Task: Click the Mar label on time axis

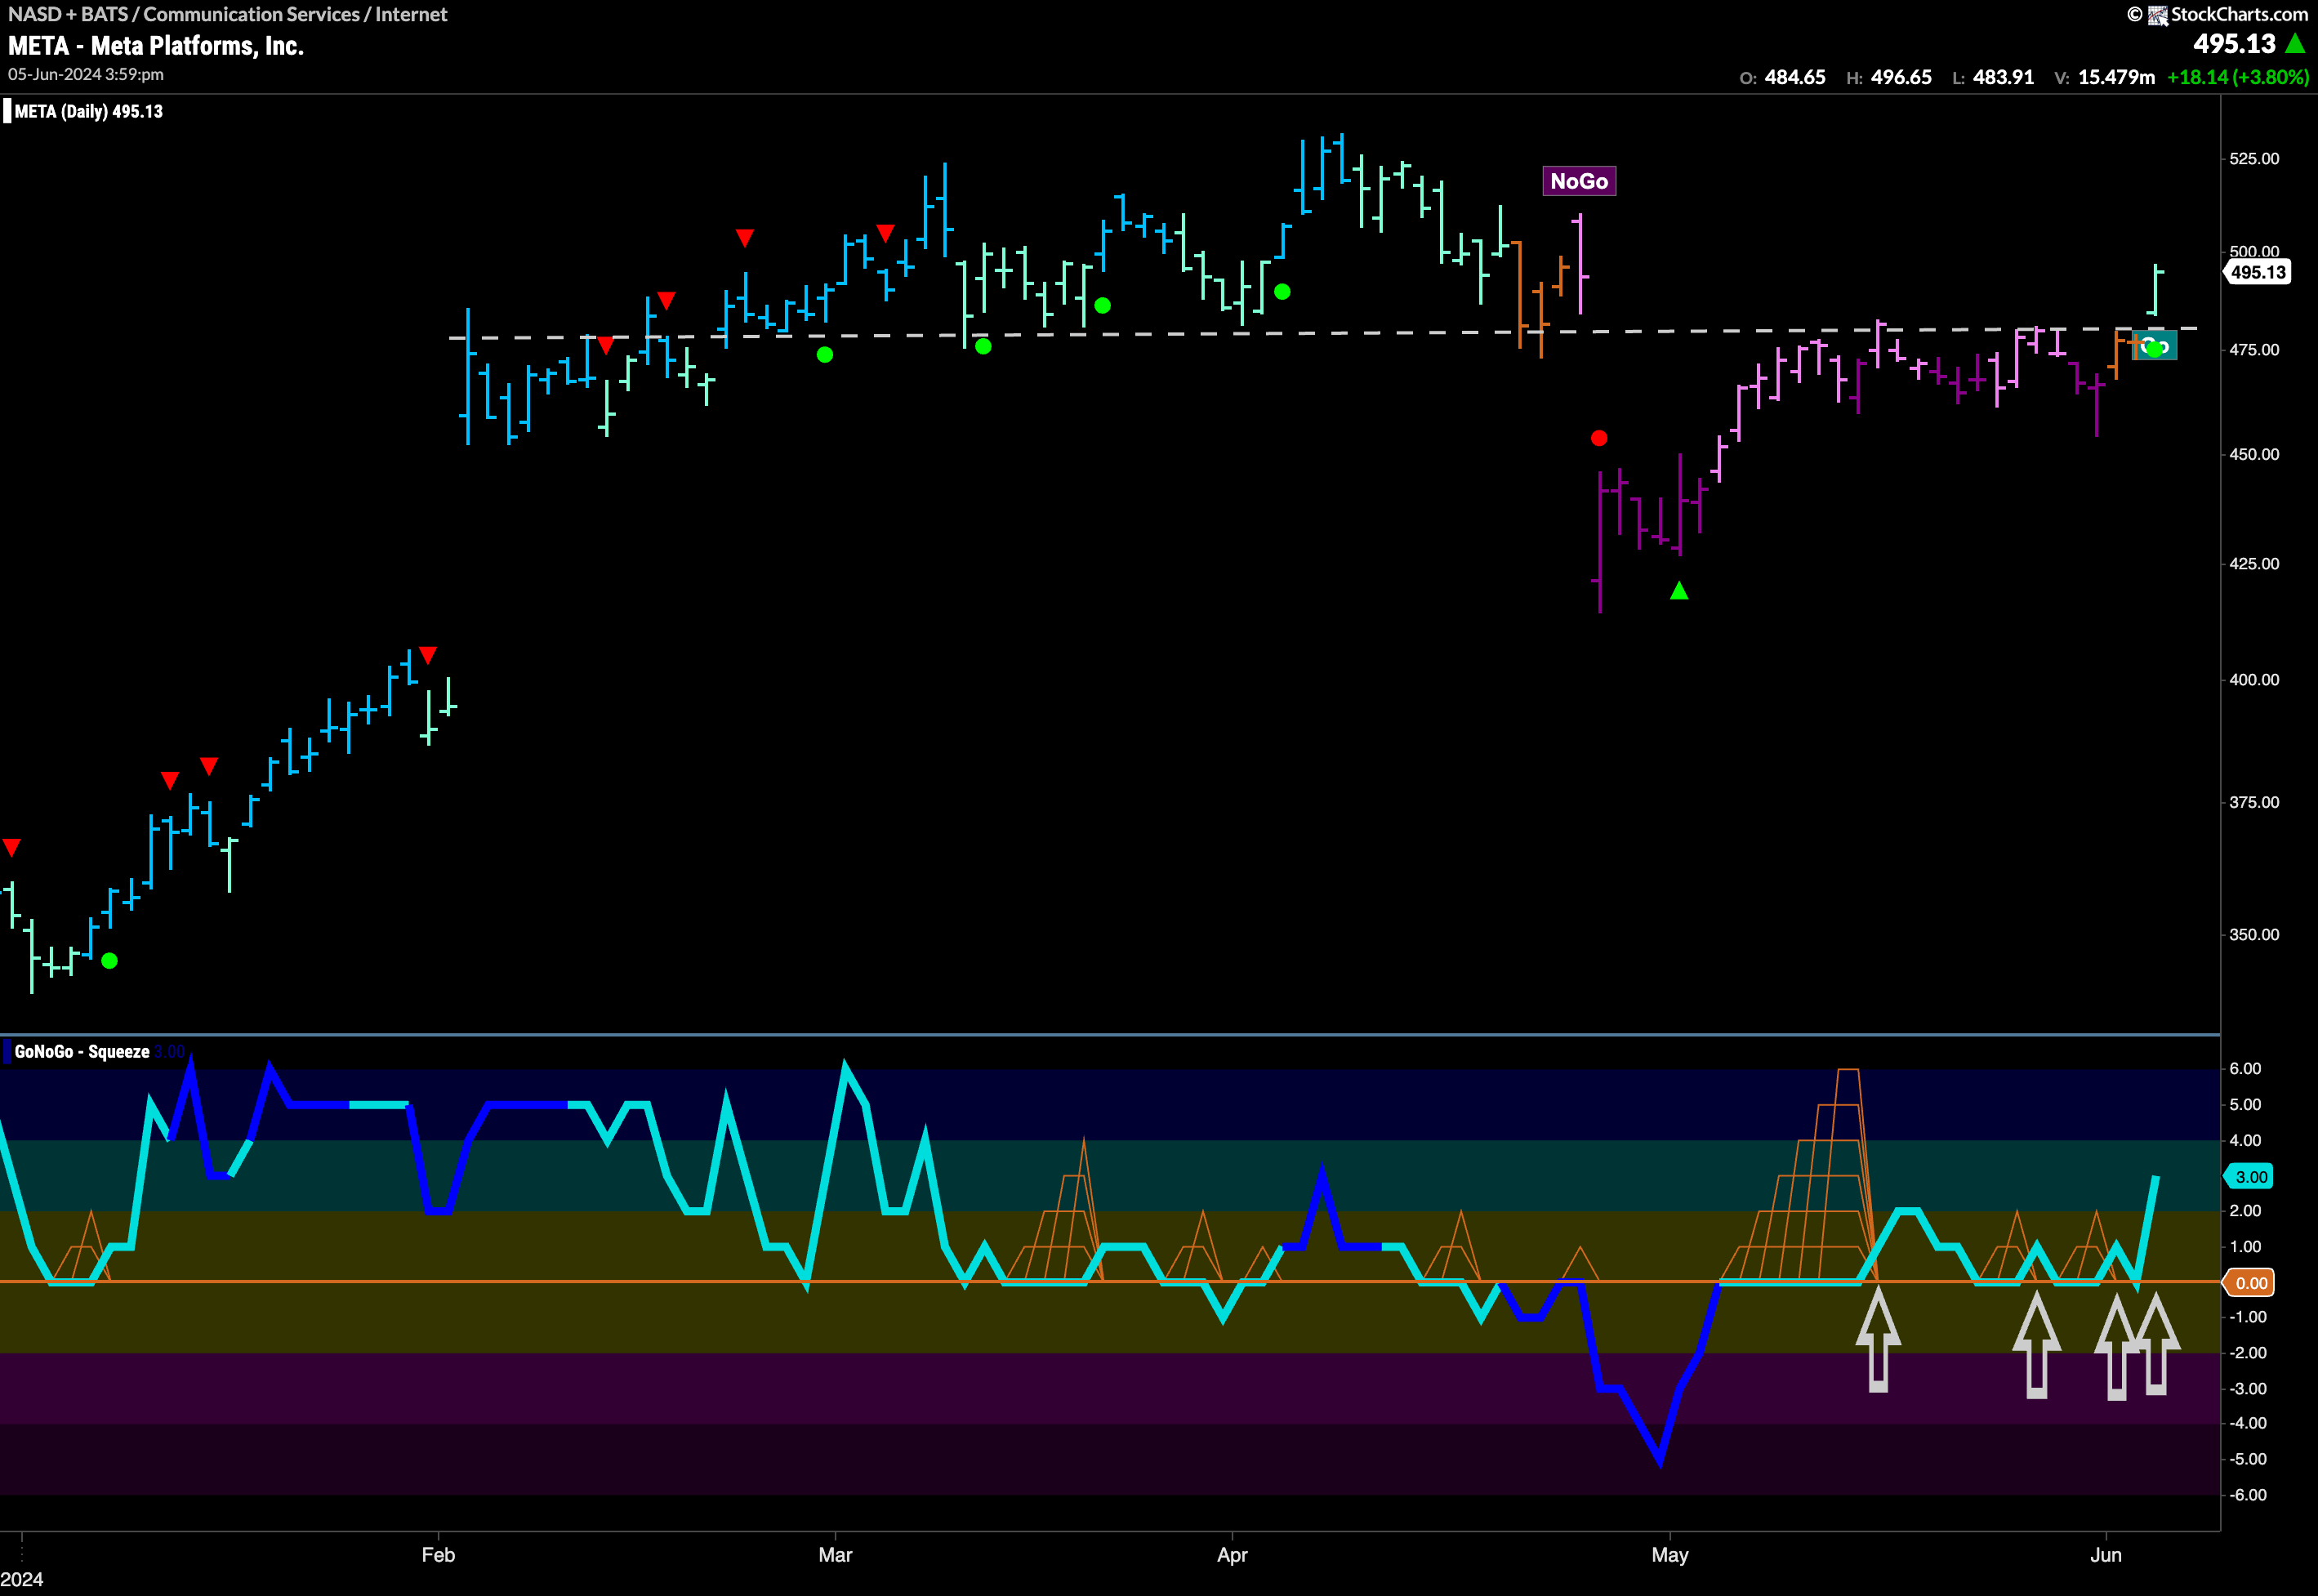Action: click(x=835, y=1555)
